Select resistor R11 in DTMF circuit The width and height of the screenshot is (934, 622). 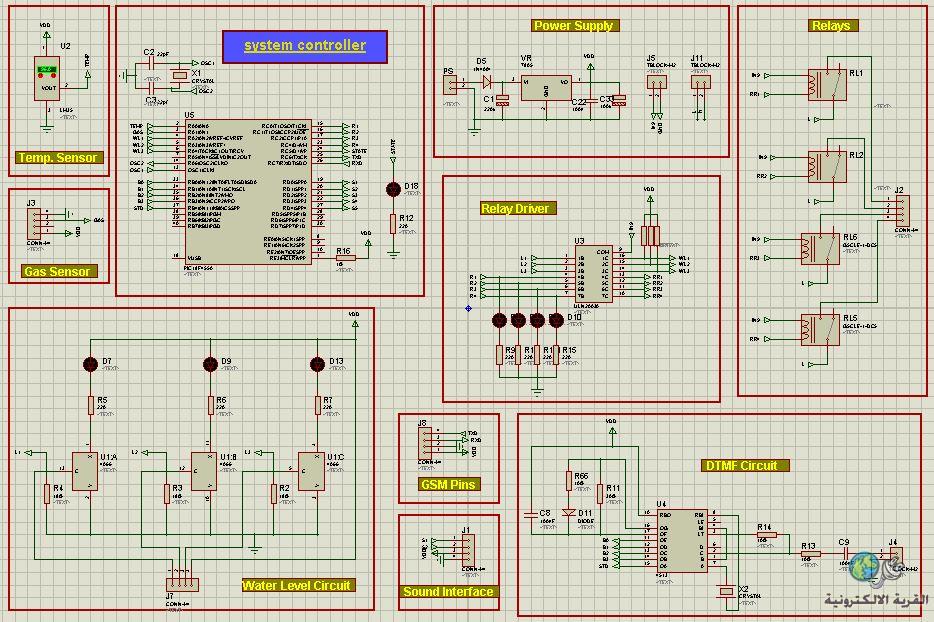pos(600,493)
